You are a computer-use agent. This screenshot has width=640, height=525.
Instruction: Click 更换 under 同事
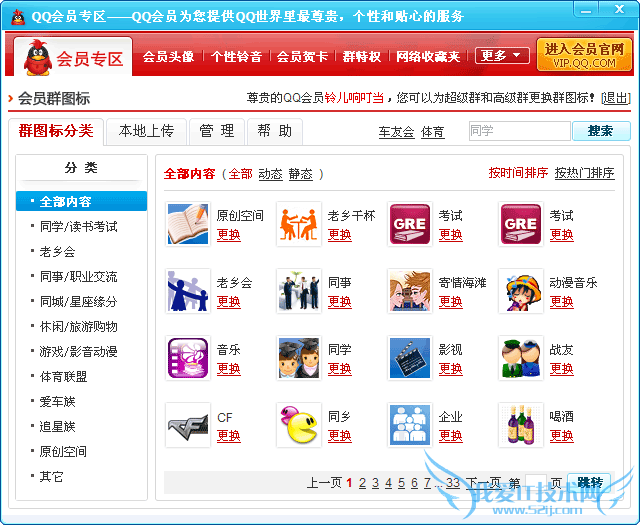pyautogui.click(x=340, y=302)
